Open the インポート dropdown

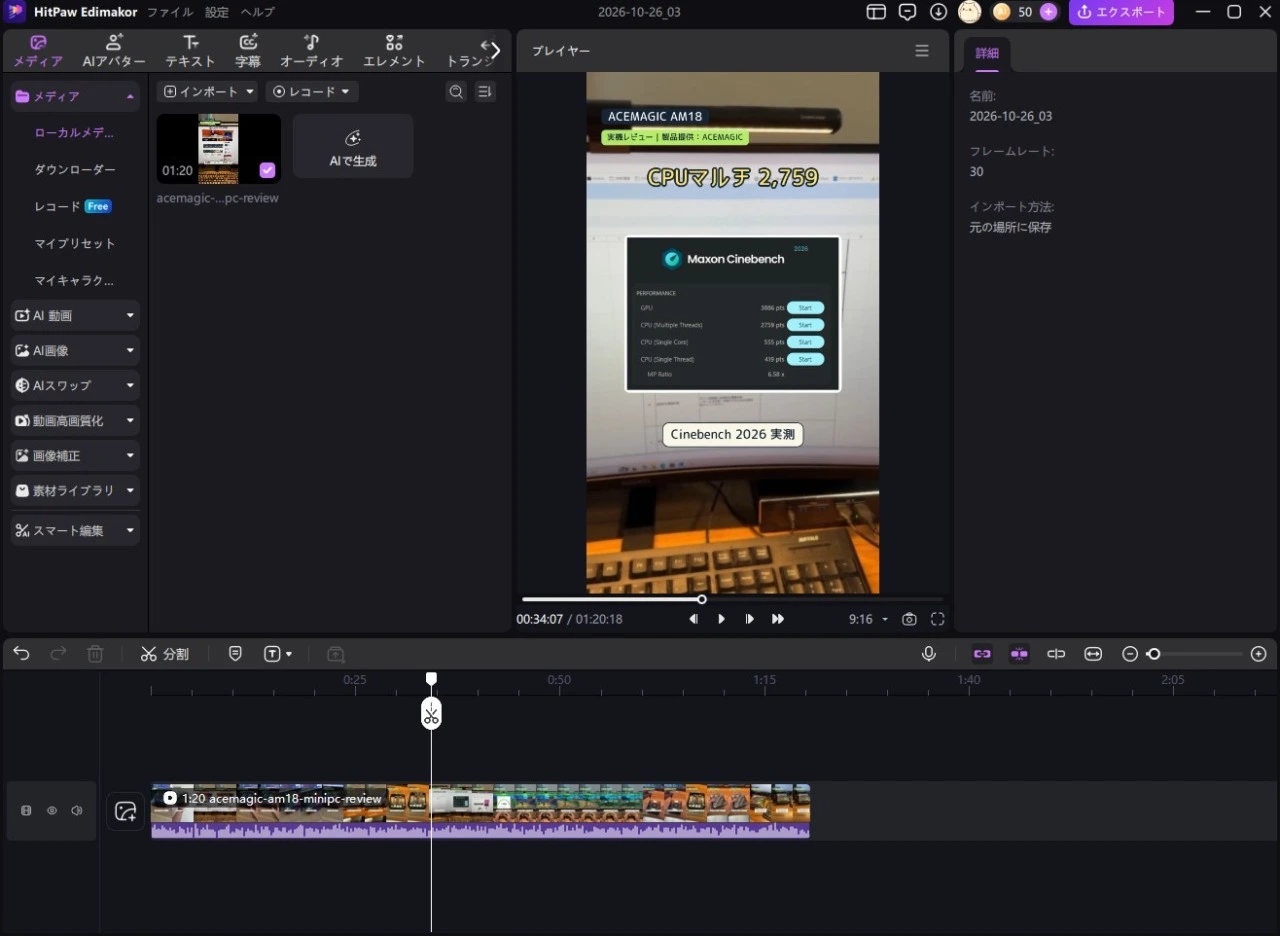[x=208, y=92]
